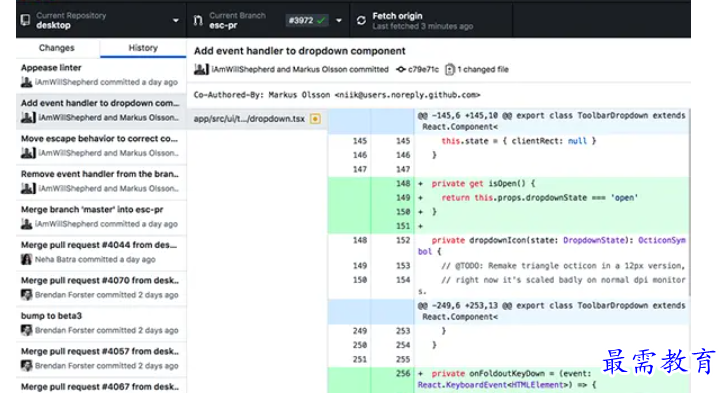Image resolution: width=724 pixels, height=393 pixels.
Task: Click avatar of Move escape behavior commit
Action: coord(28,153)
